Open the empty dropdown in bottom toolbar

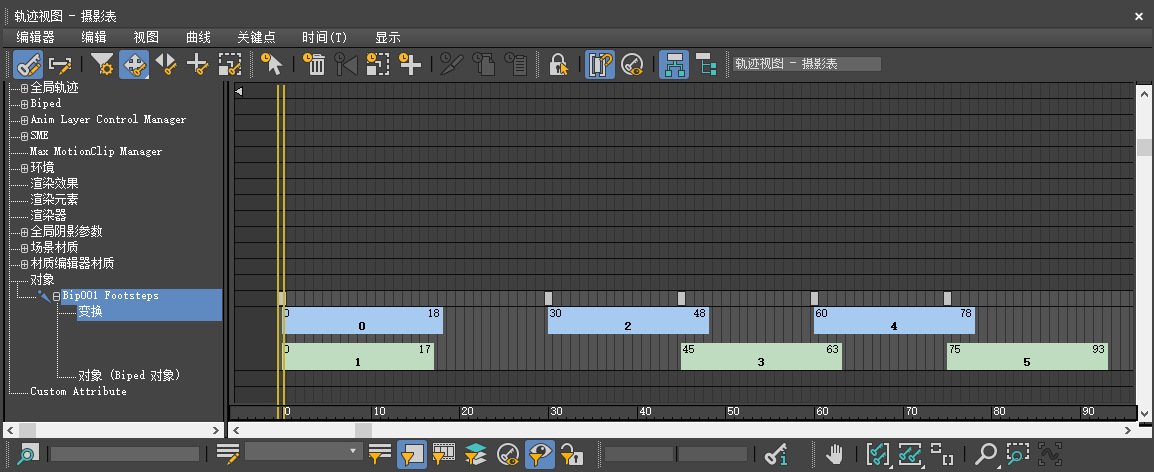click(x=303, y=452)
